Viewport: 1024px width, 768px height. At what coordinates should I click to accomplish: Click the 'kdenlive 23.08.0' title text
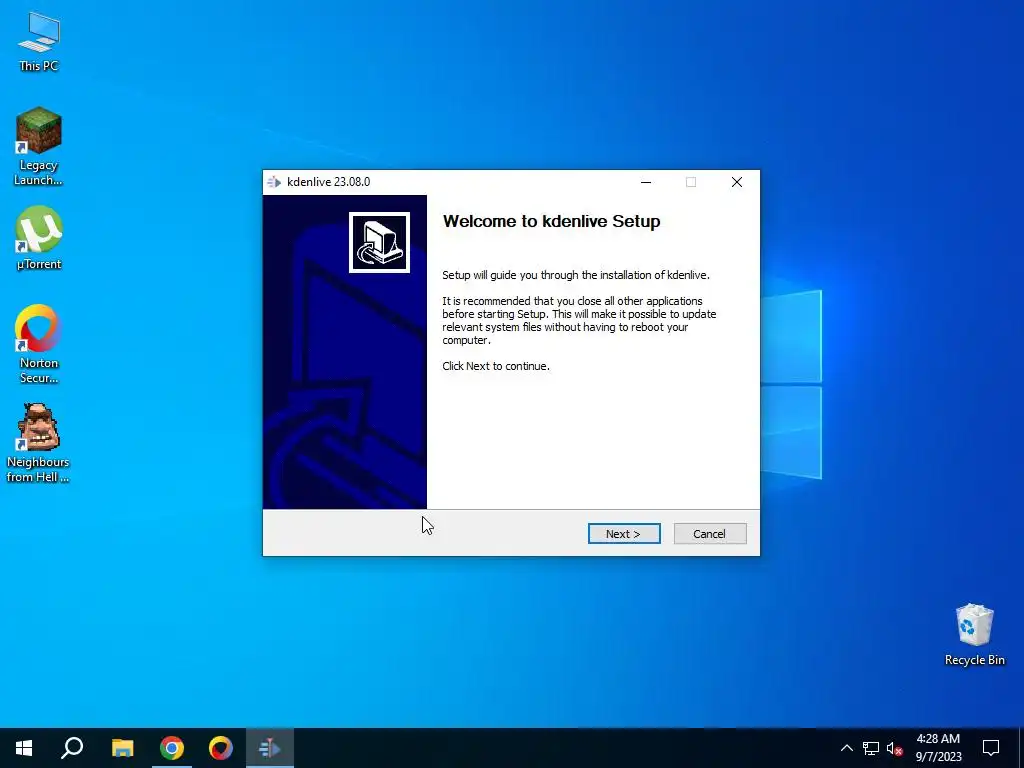pos(328,182)
